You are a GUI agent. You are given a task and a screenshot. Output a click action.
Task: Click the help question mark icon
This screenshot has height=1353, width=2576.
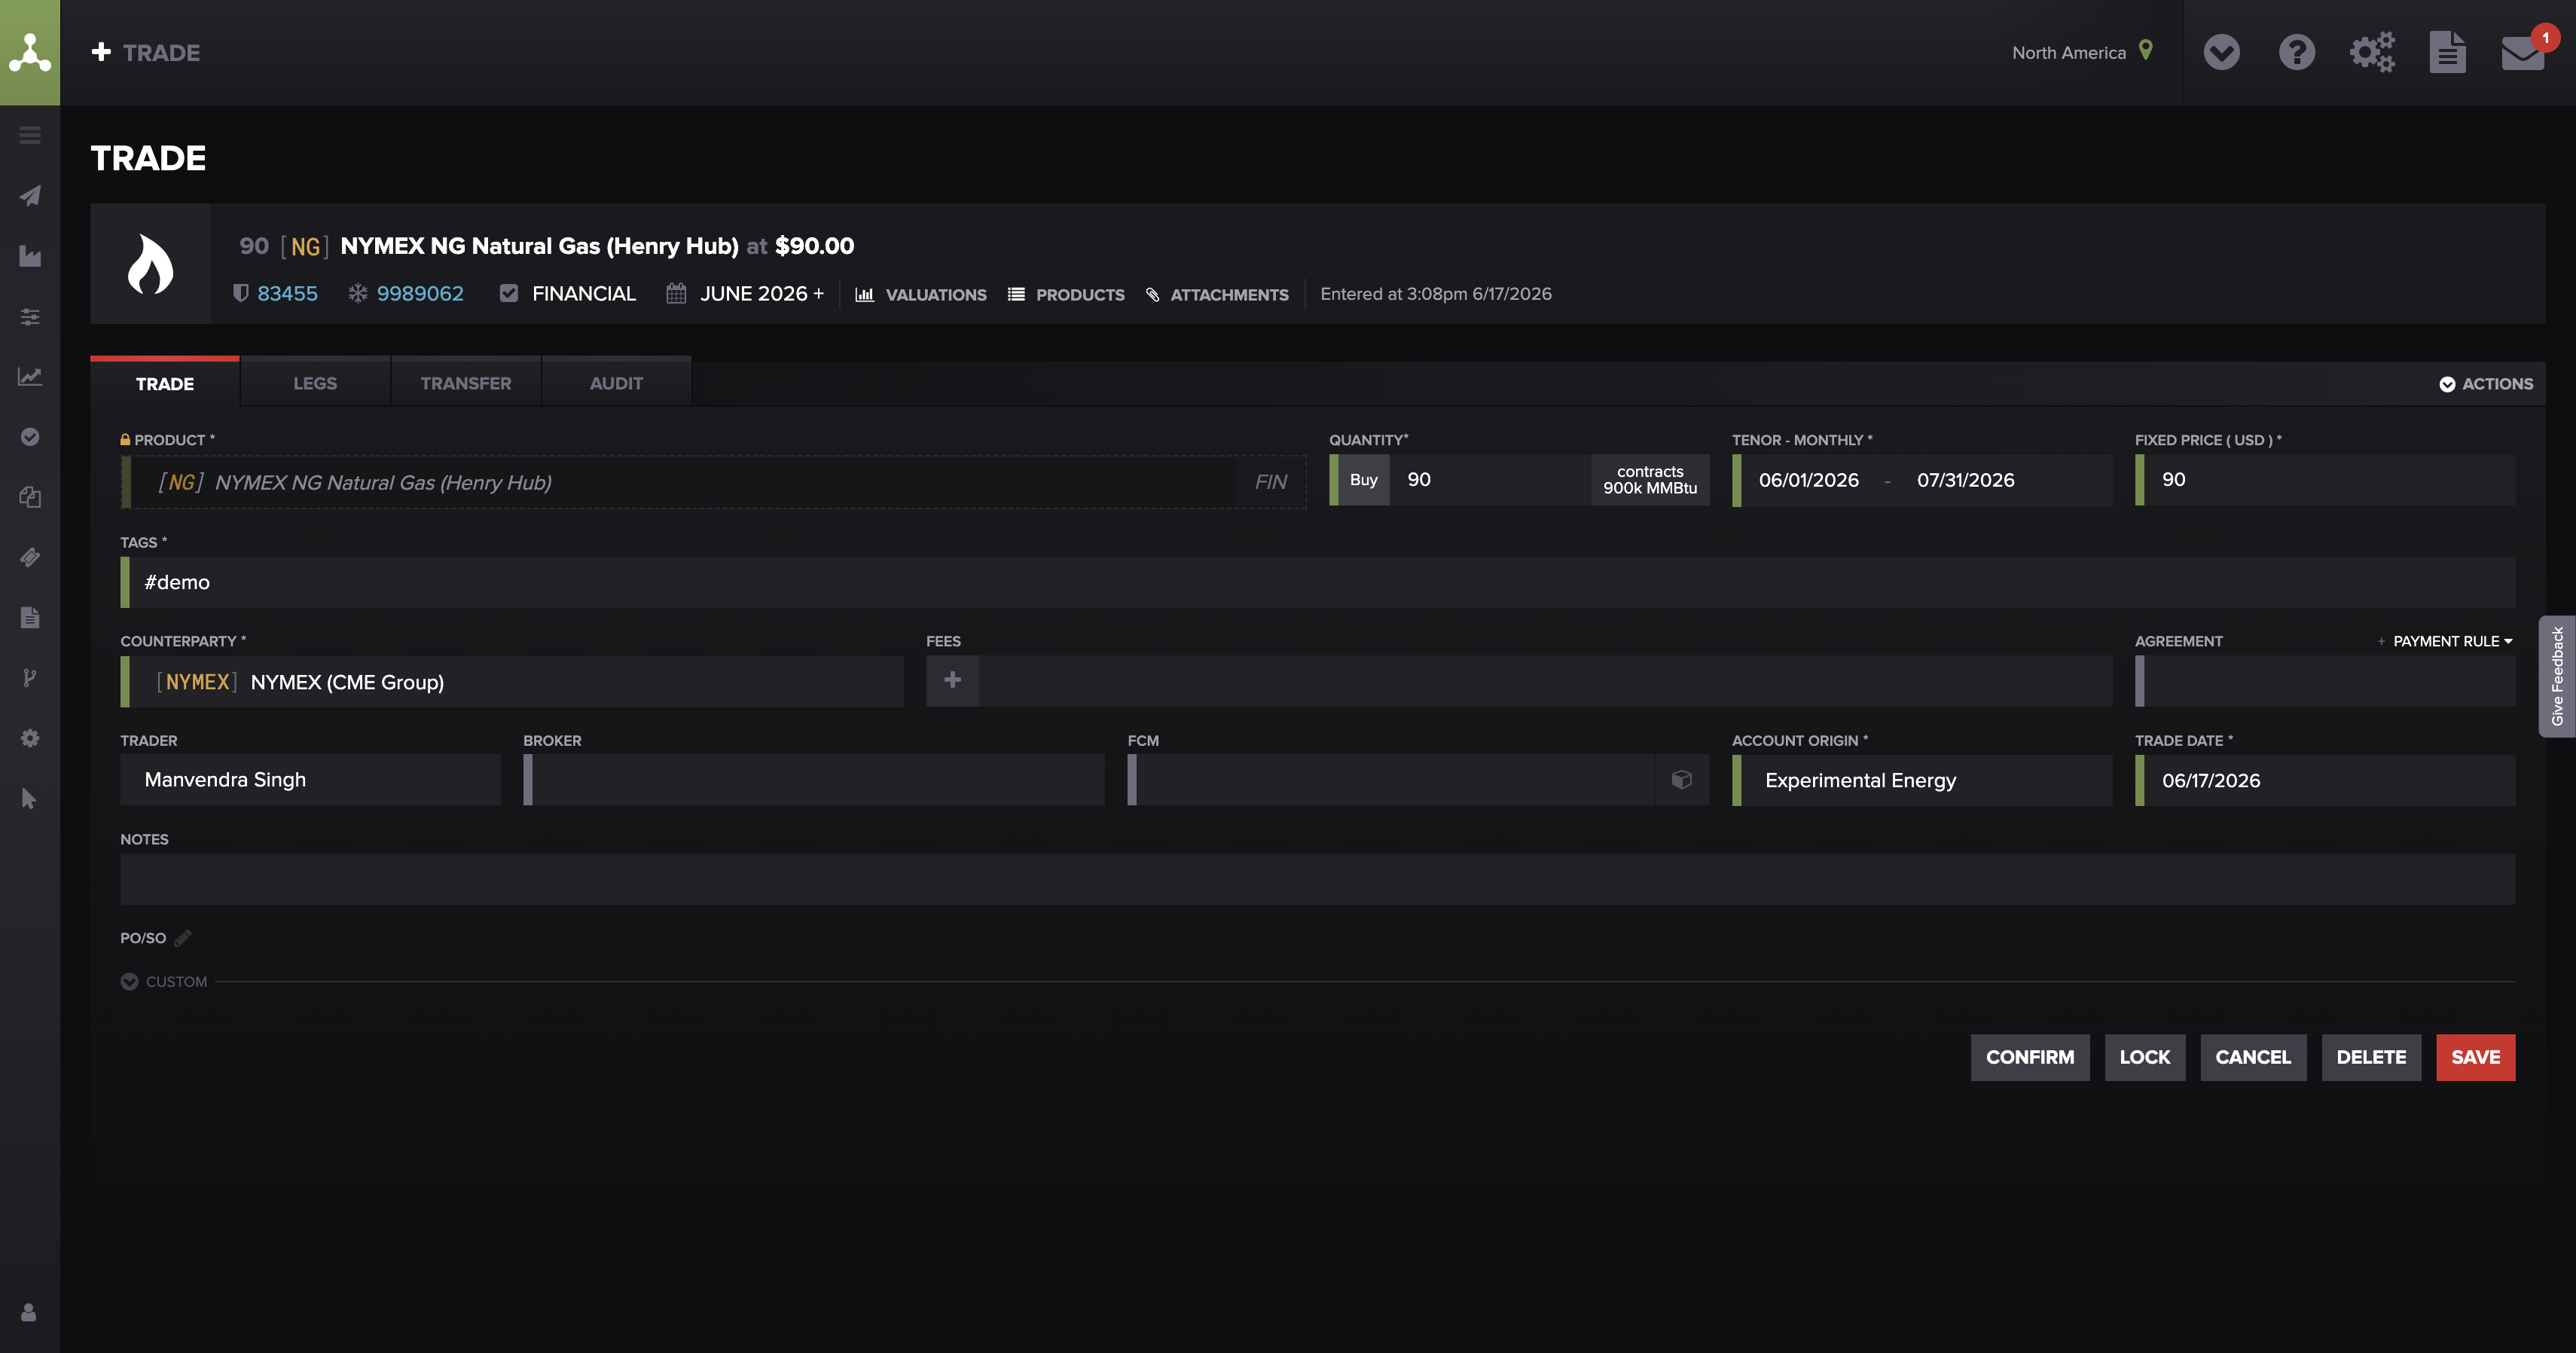(x=2297, y=52)
